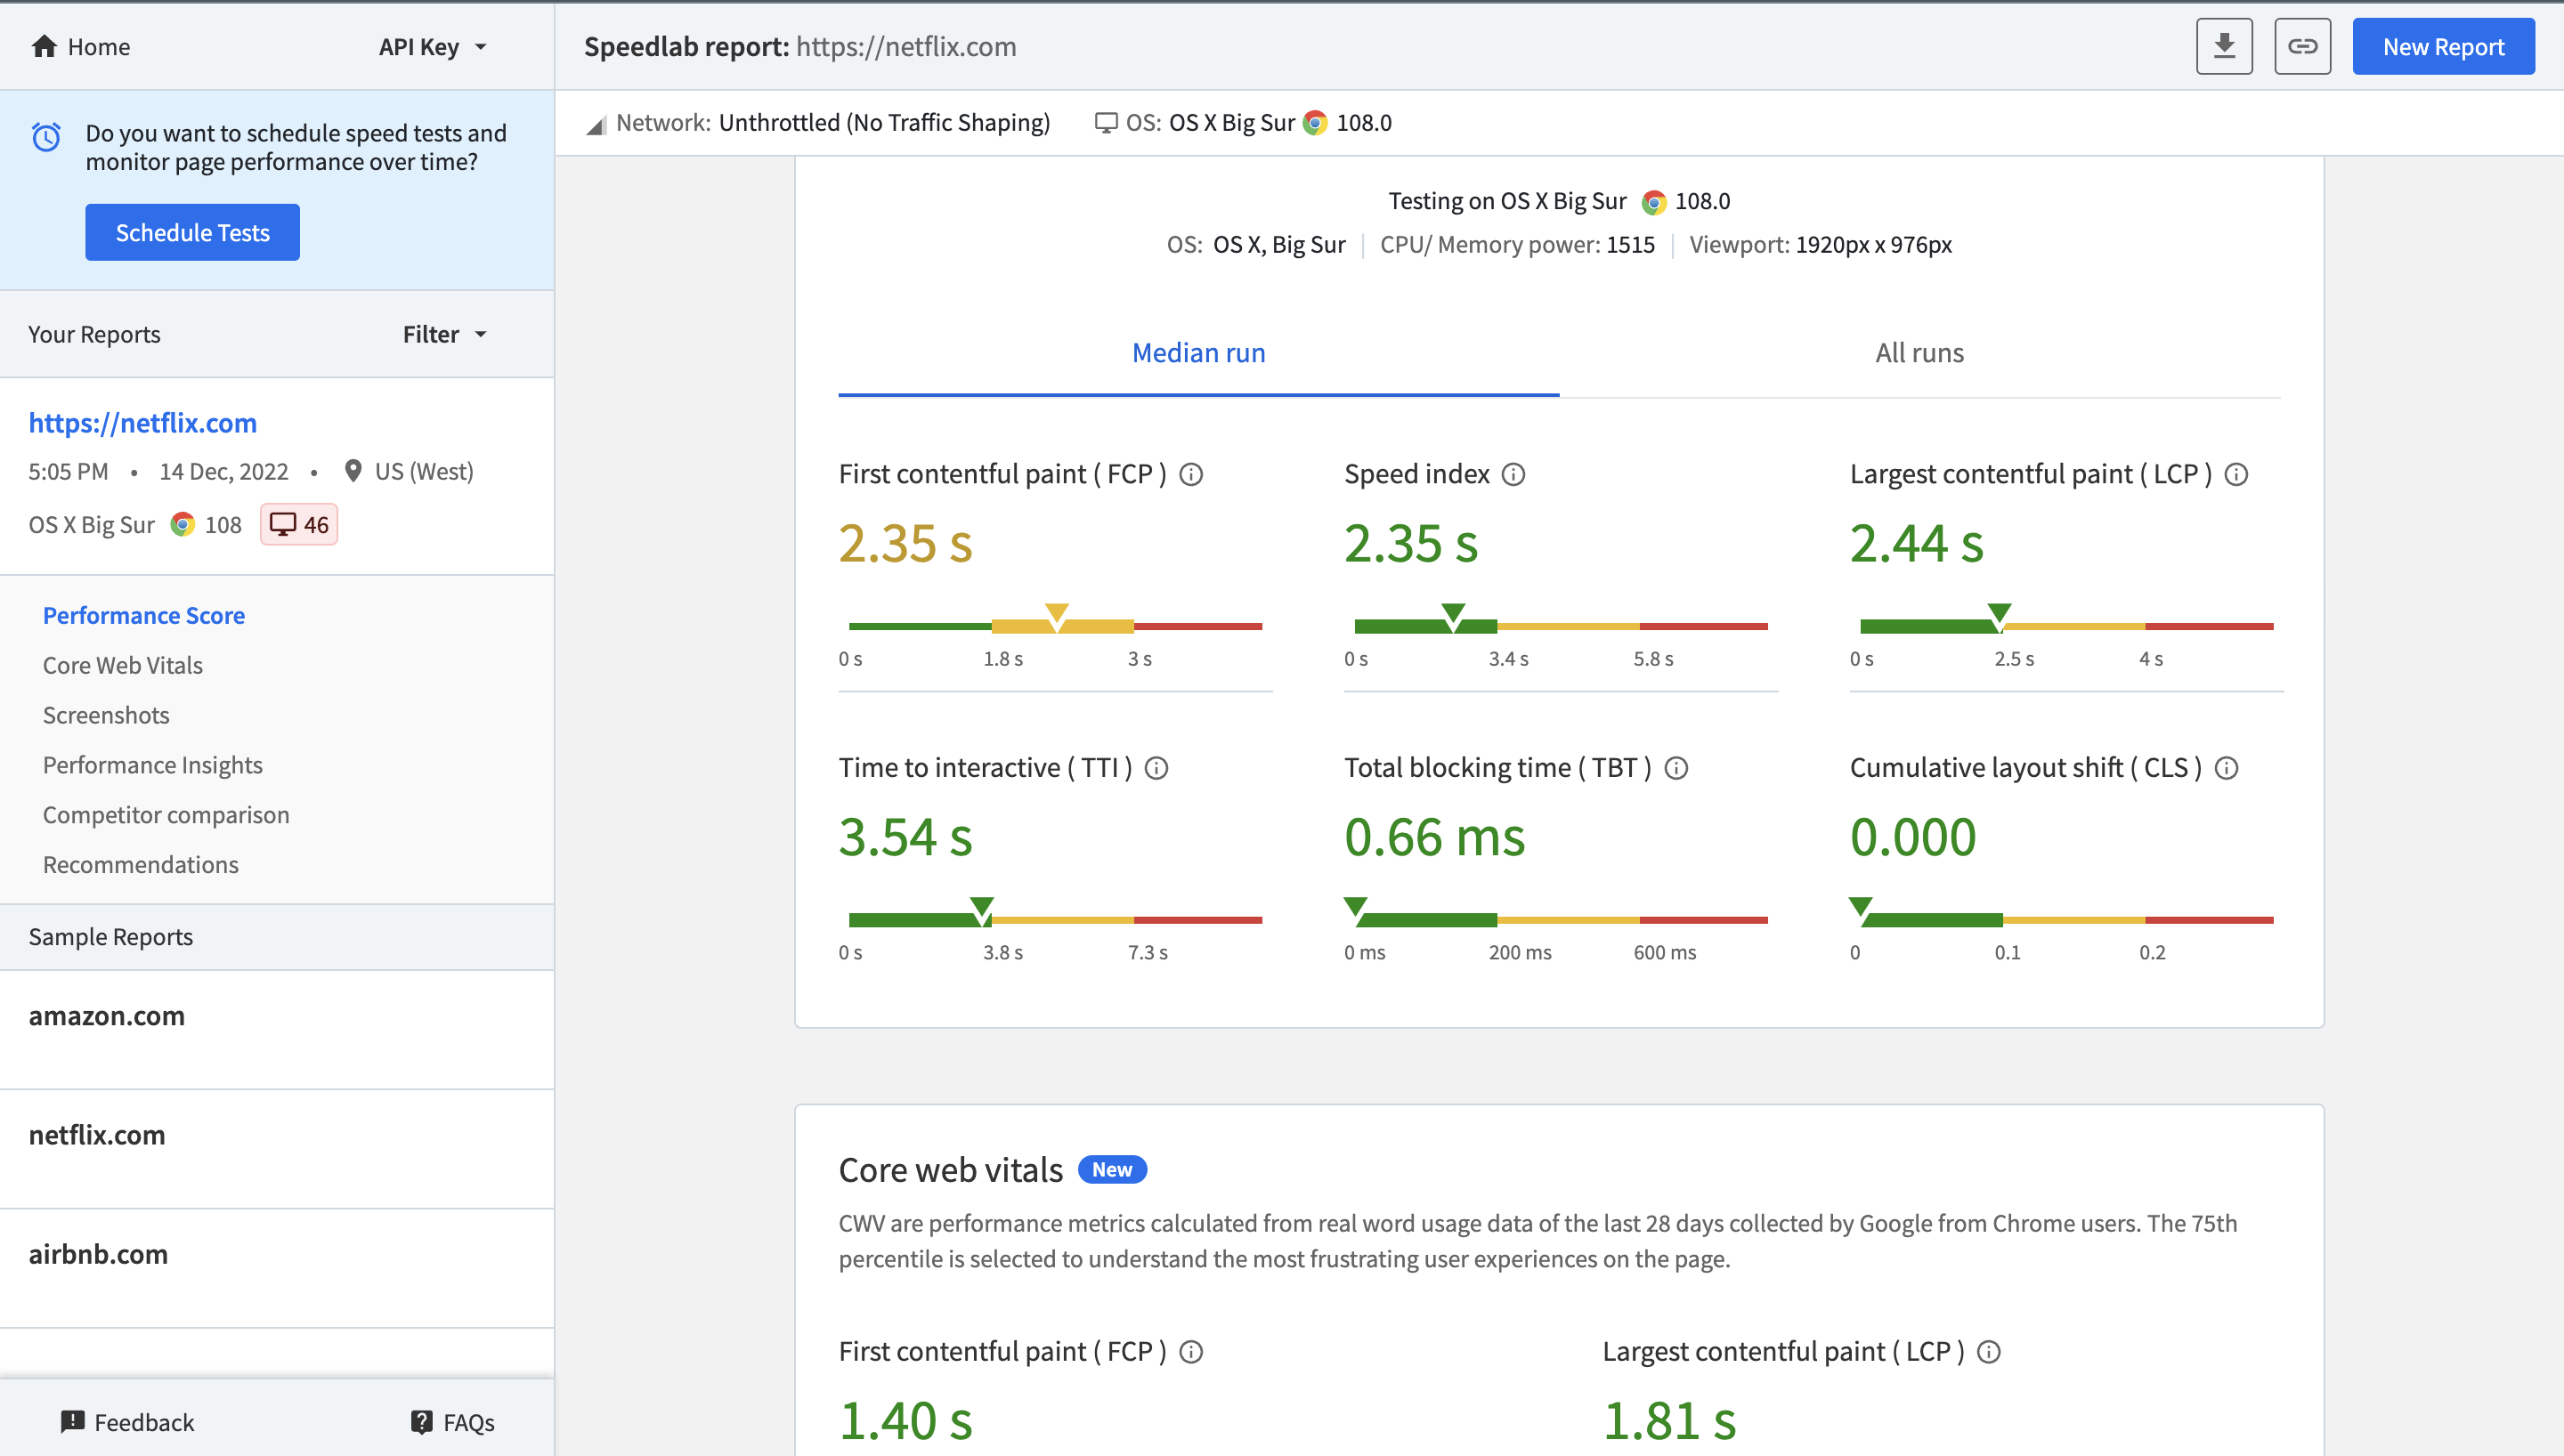2564x1456 pixels.
Task: Click the FAQs link at the bottom
Action: [x=450, y=1420]
